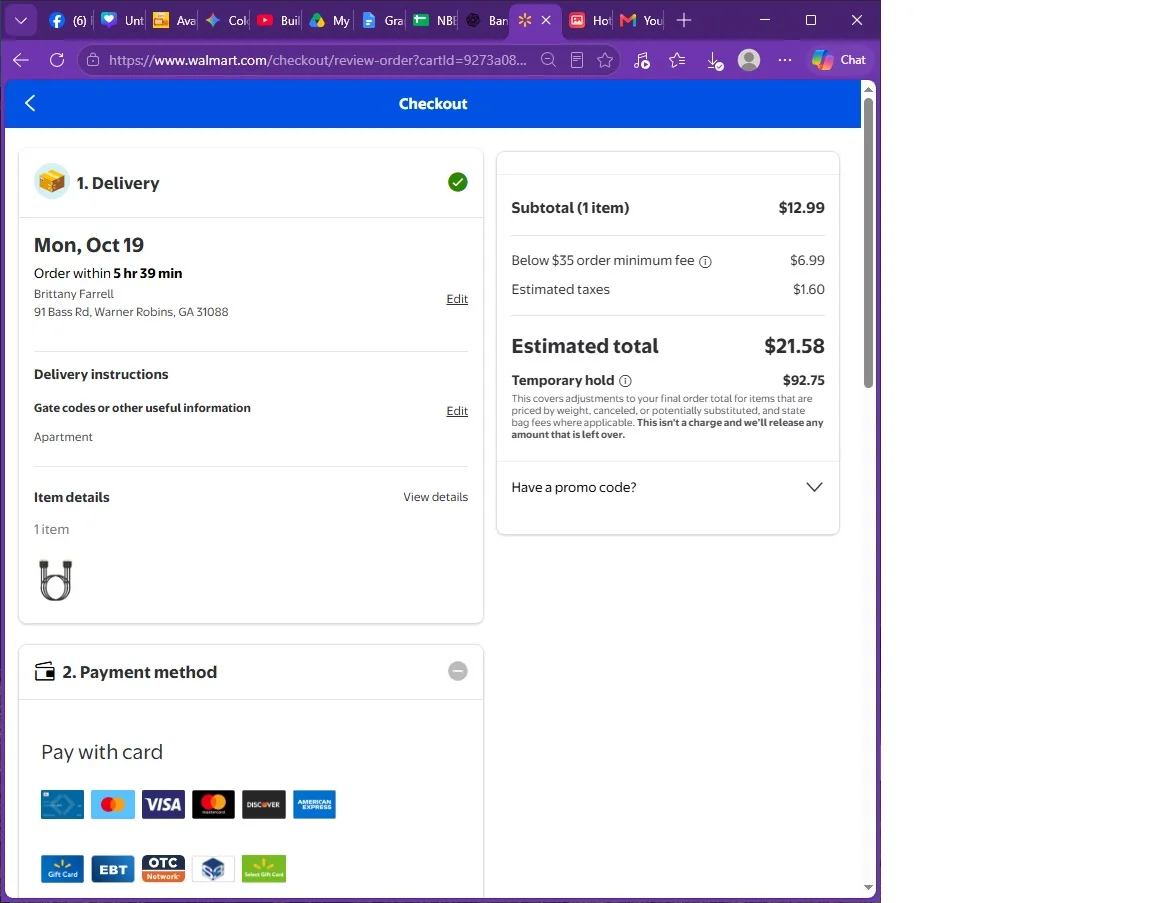Image resolution: width=1152 pixels, height=903 pixels.
Task: Click the Pay with card heading
Action: point(102,752)
